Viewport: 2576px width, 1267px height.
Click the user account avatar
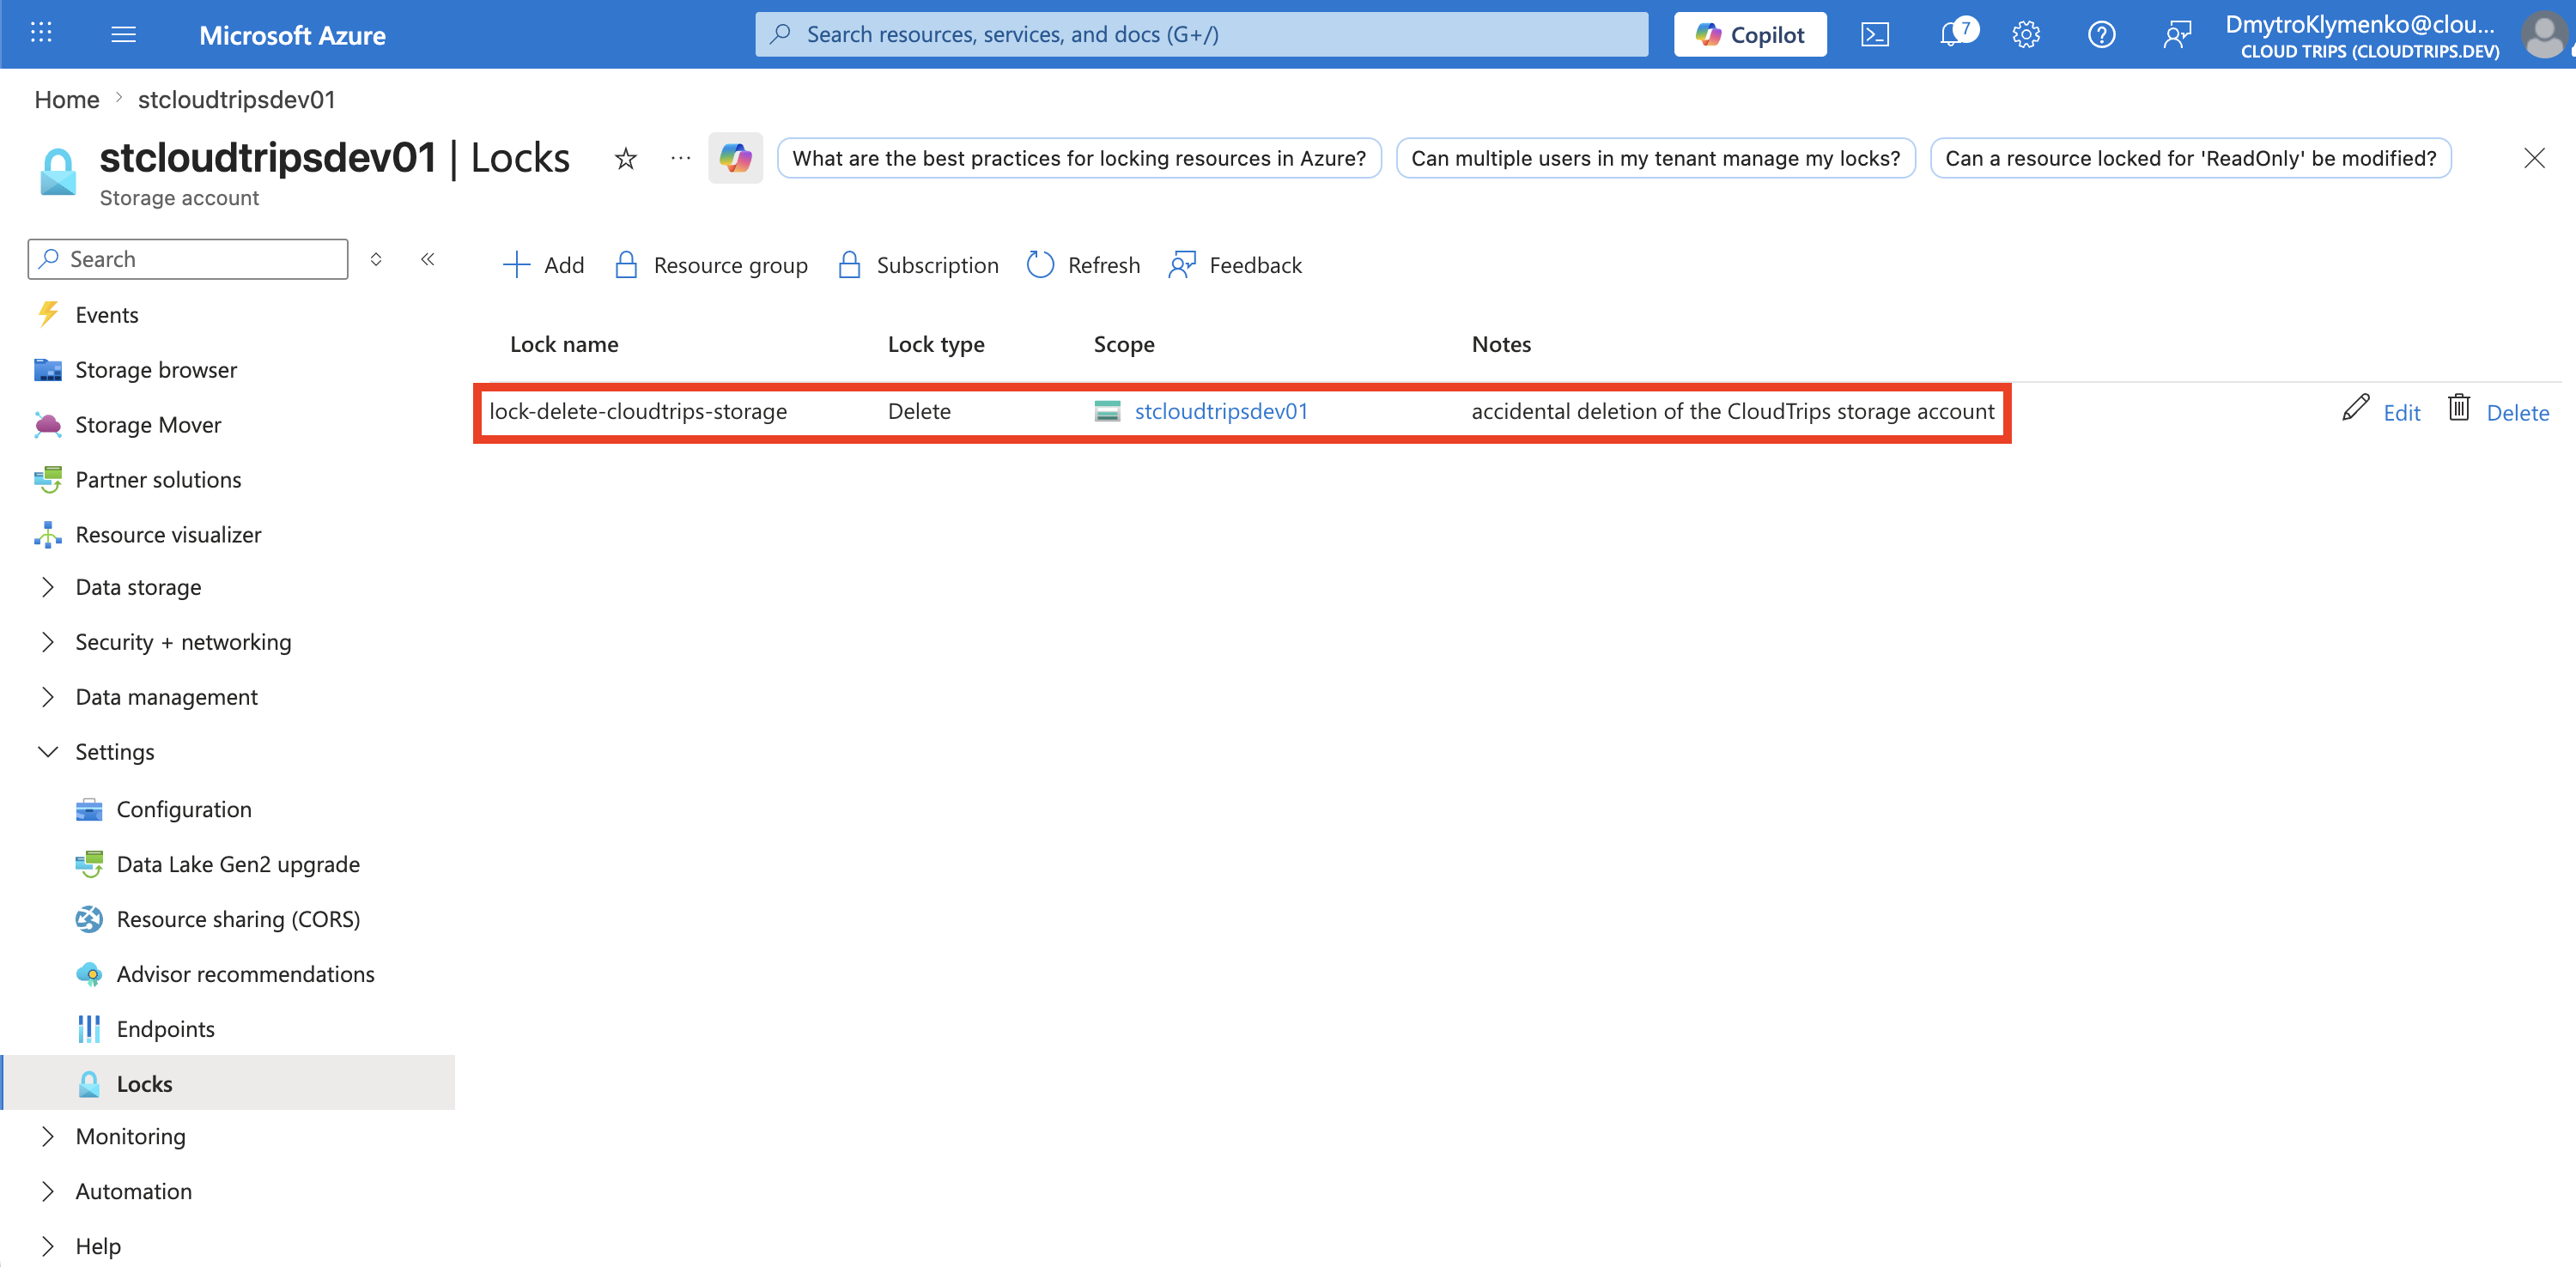2543,34
